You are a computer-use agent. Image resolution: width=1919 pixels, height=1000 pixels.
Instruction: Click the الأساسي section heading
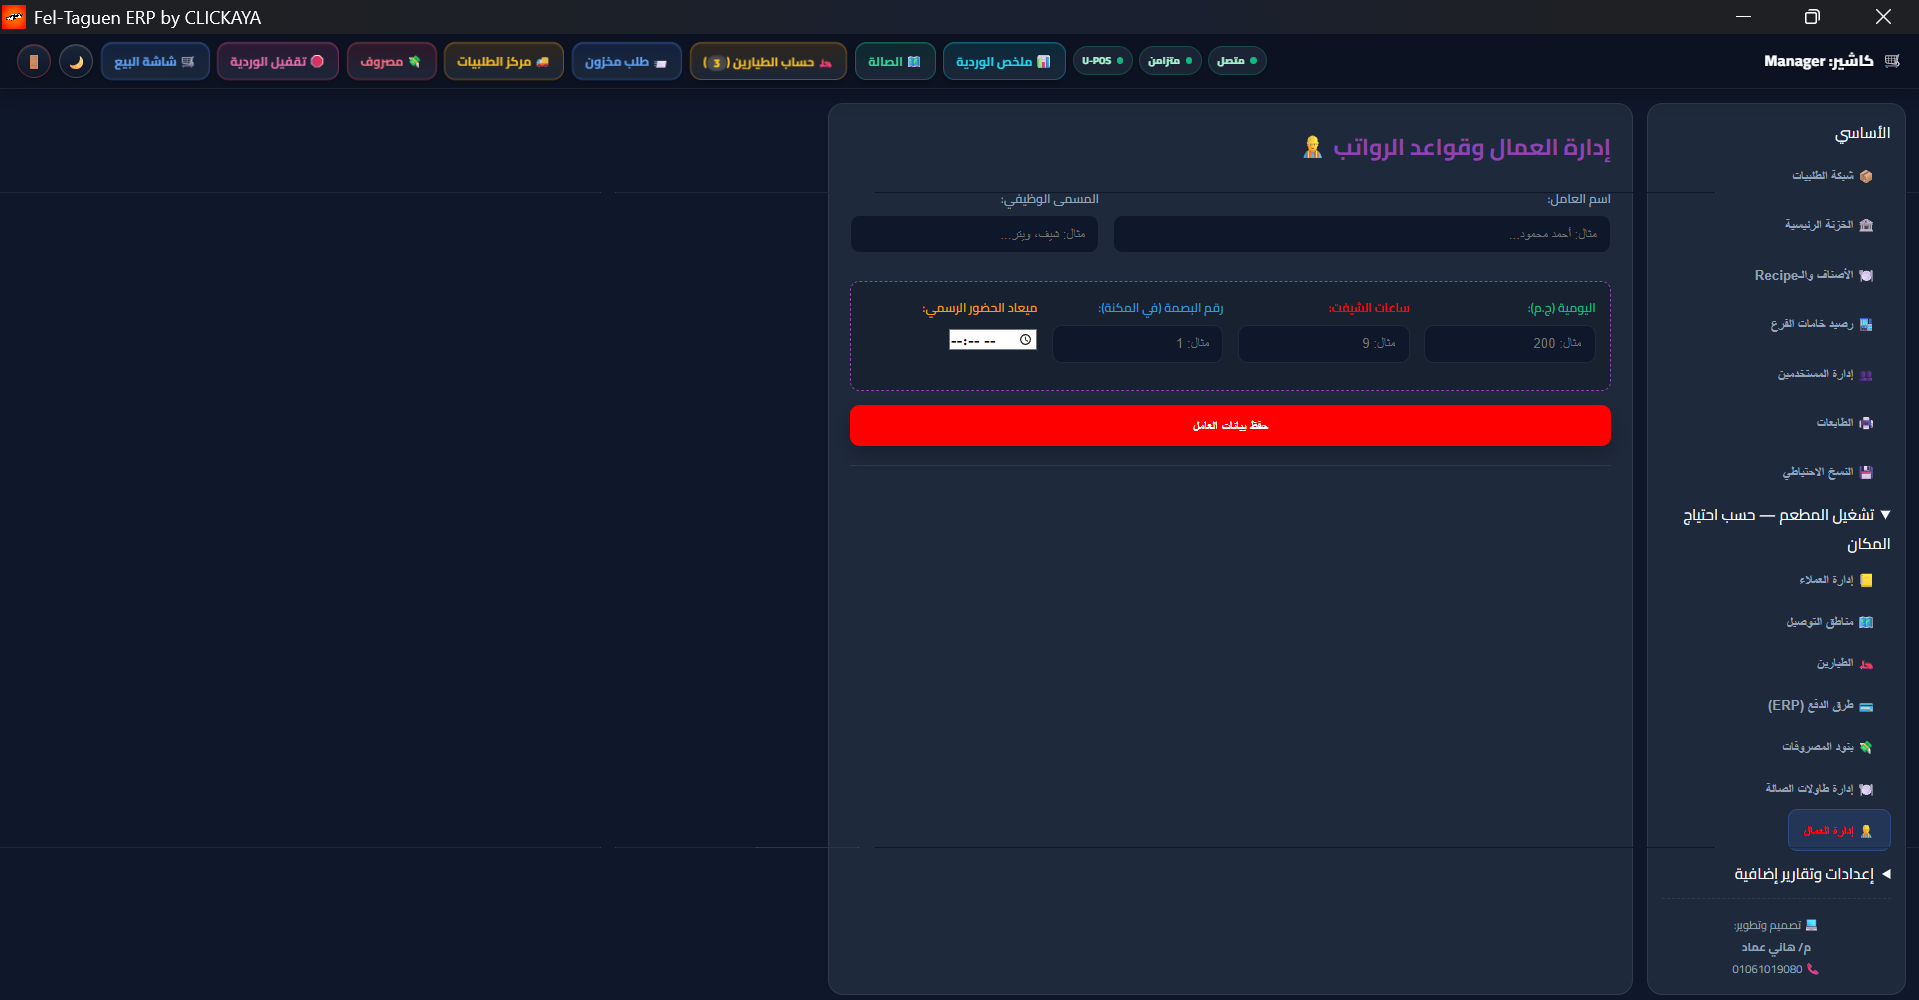pos(1862,133)
